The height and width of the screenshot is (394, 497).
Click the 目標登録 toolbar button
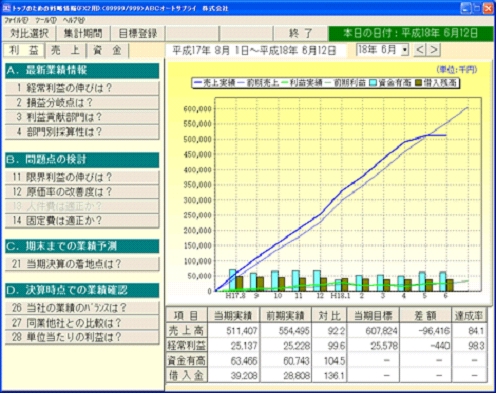[138, 33]
